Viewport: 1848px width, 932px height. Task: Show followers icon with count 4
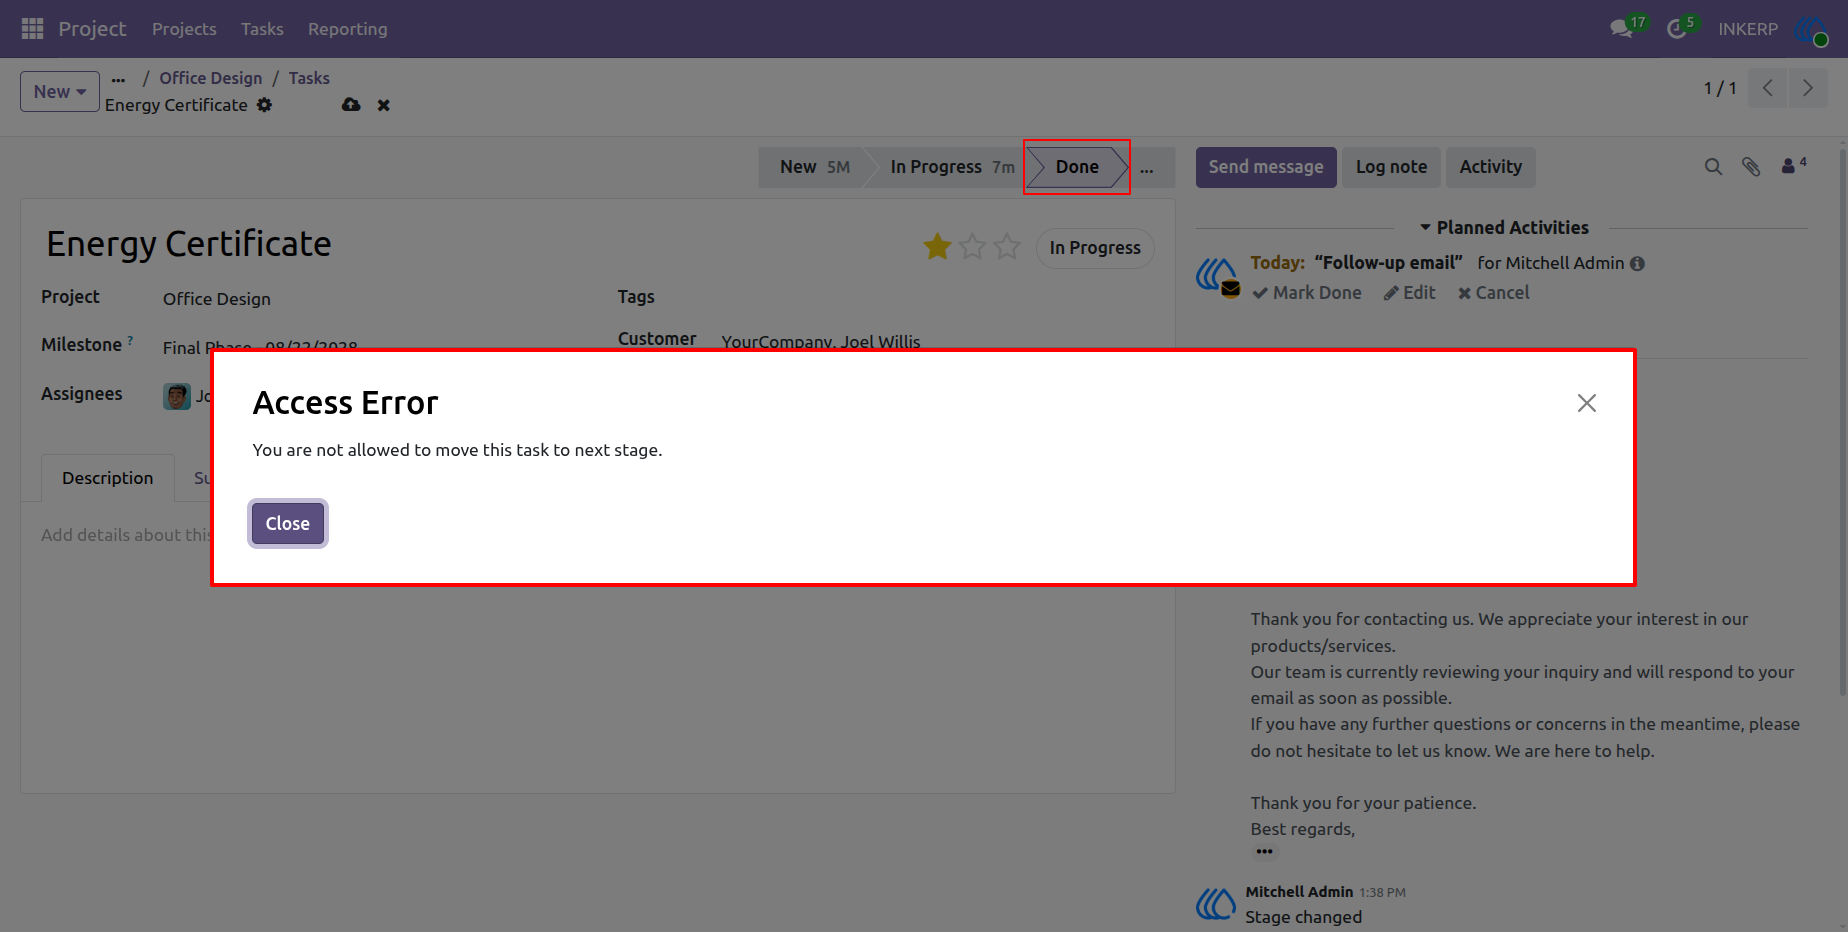pos(1794,165)
